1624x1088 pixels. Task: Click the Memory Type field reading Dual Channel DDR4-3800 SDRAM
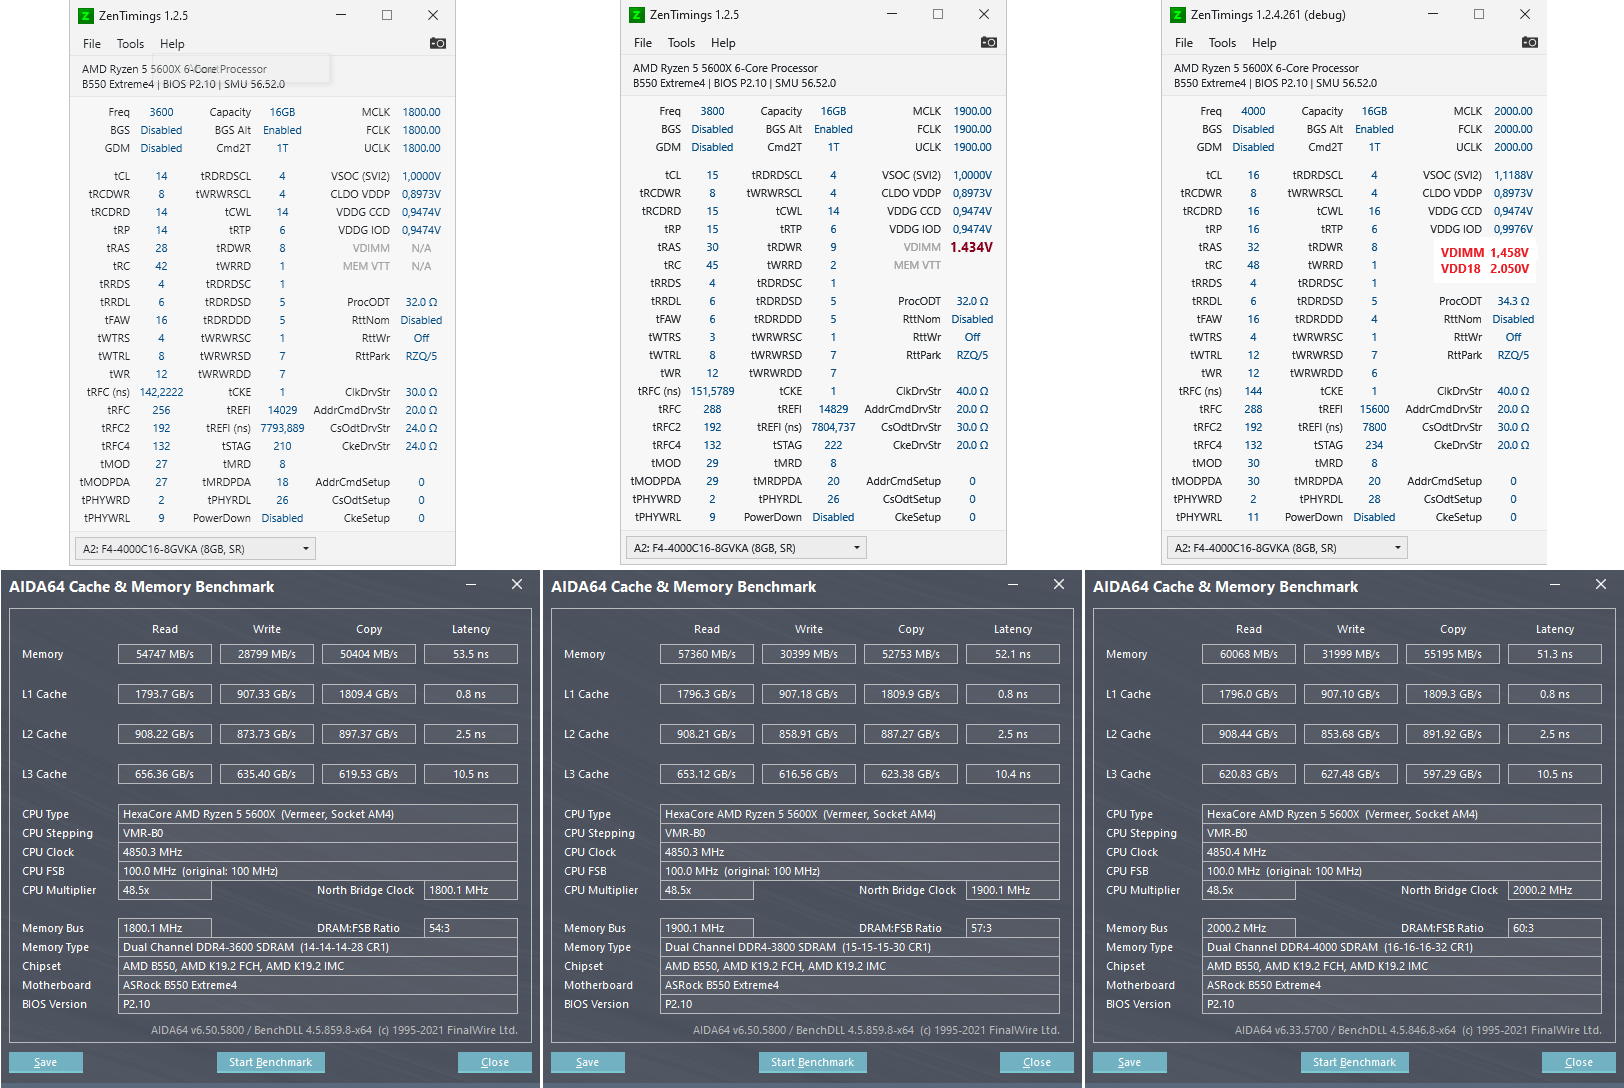click(x=860, y=947)
